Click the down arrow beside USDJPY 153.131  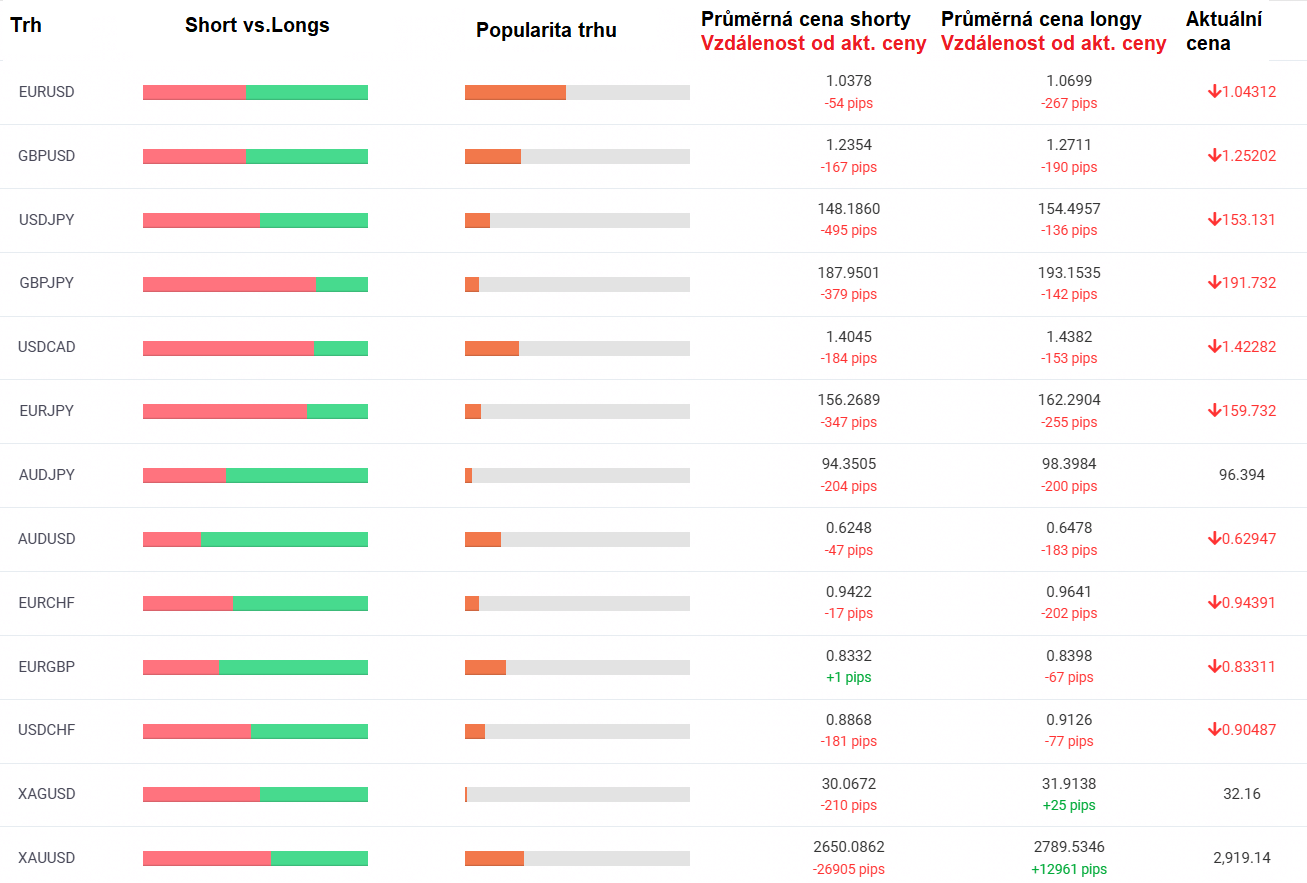click(1214, 220)
